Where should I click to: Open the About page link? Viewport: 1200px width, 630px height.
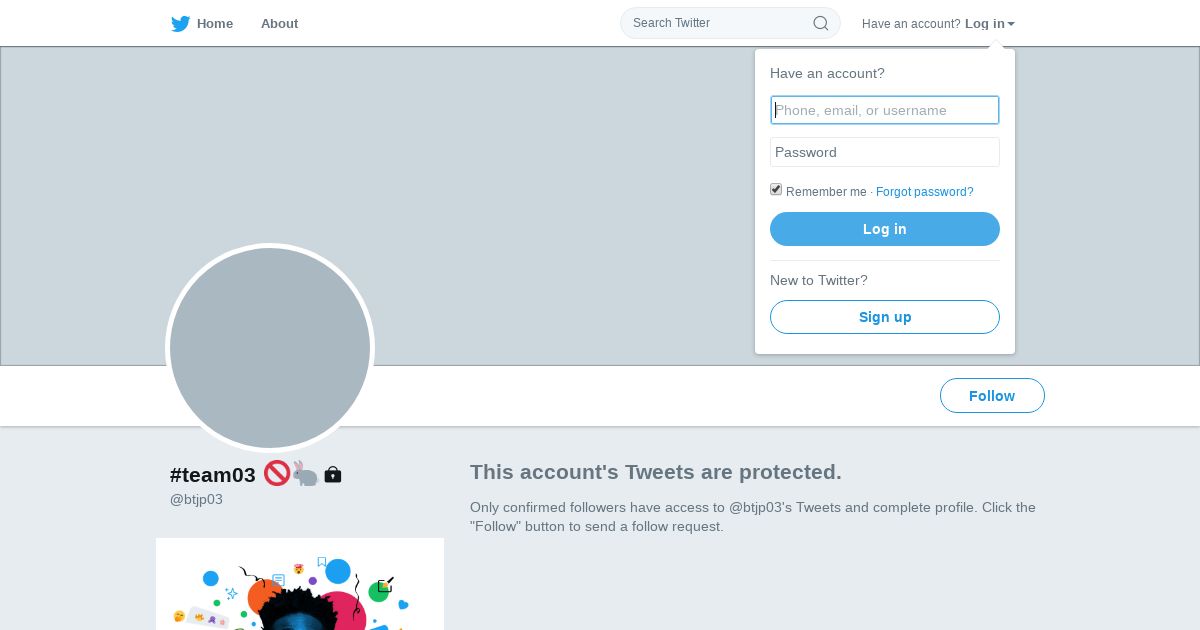[x=279, y=24]
